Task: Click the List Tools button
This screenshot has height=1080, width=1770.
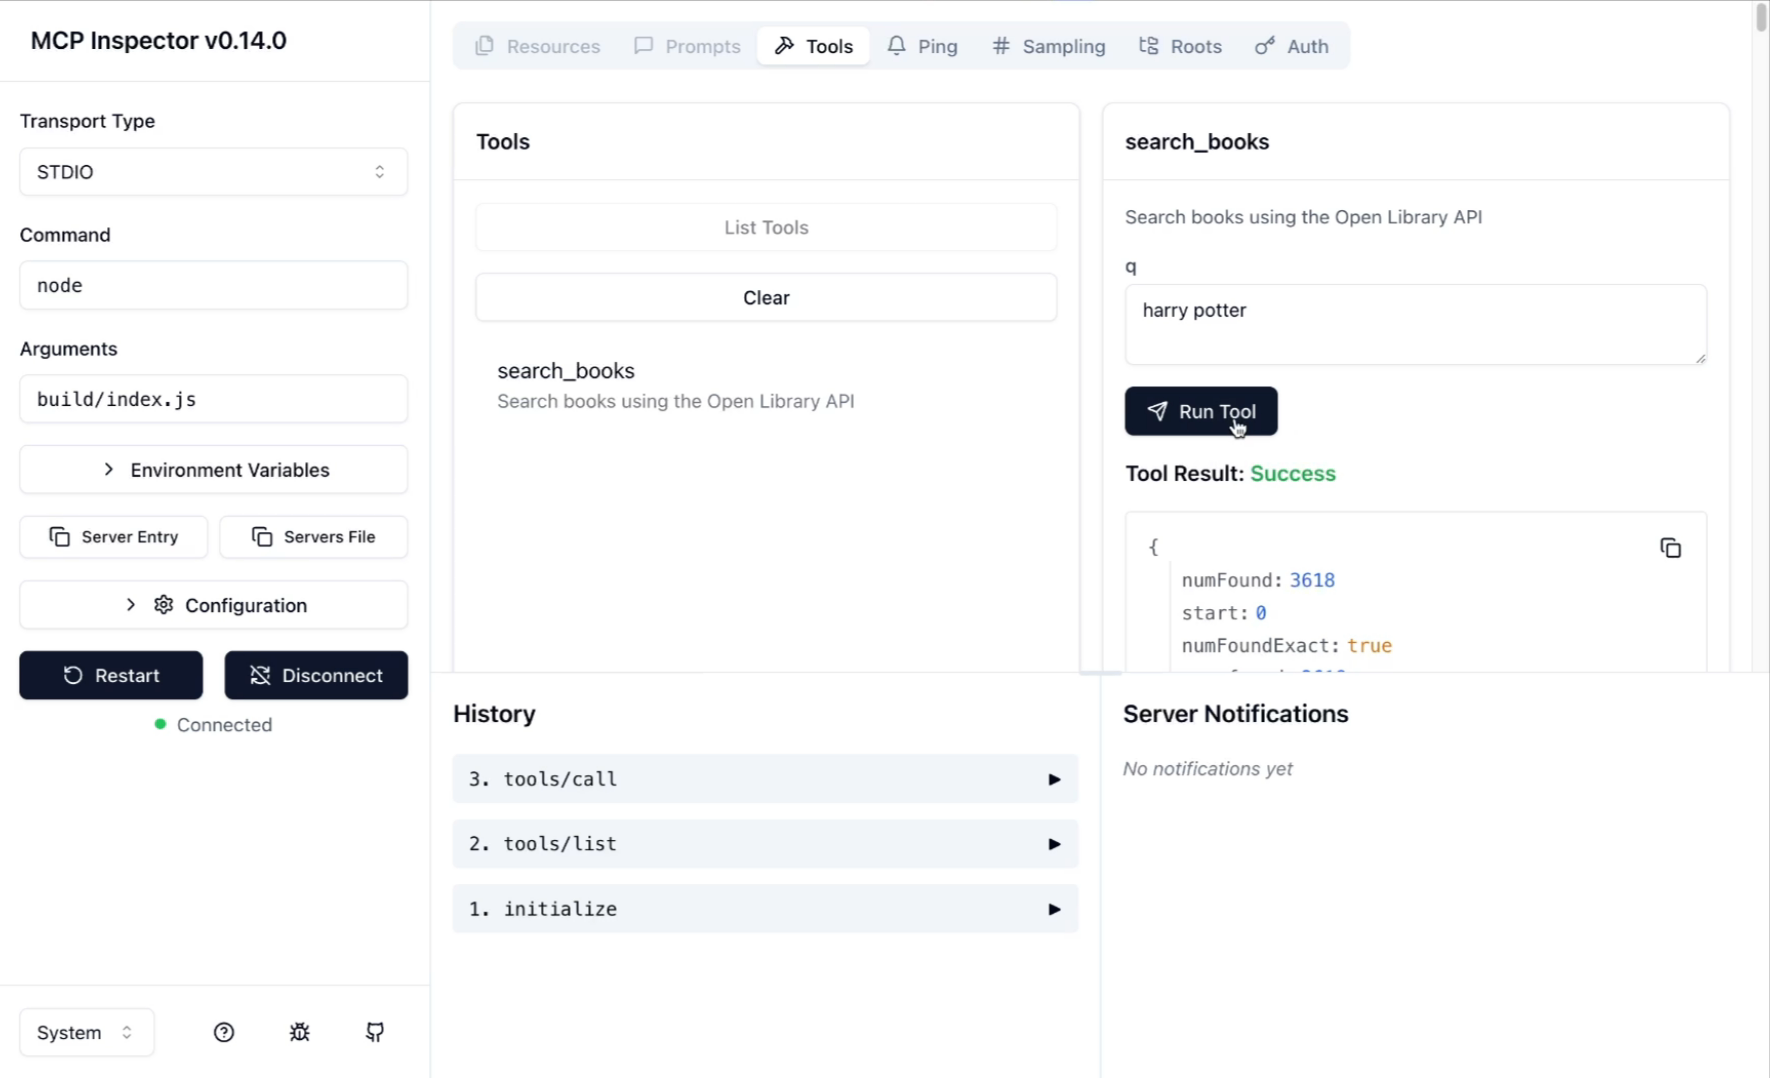Action: click(x=766, y=227)
